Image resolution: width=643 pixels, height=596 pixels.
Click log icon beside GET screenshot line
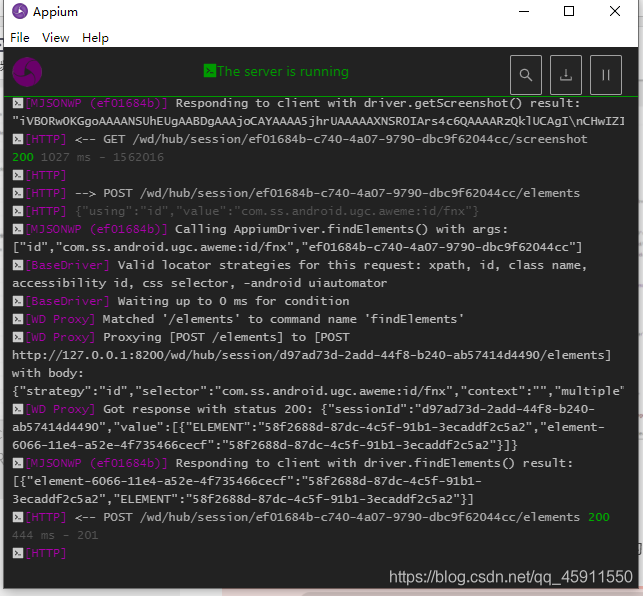coord(18,139)
